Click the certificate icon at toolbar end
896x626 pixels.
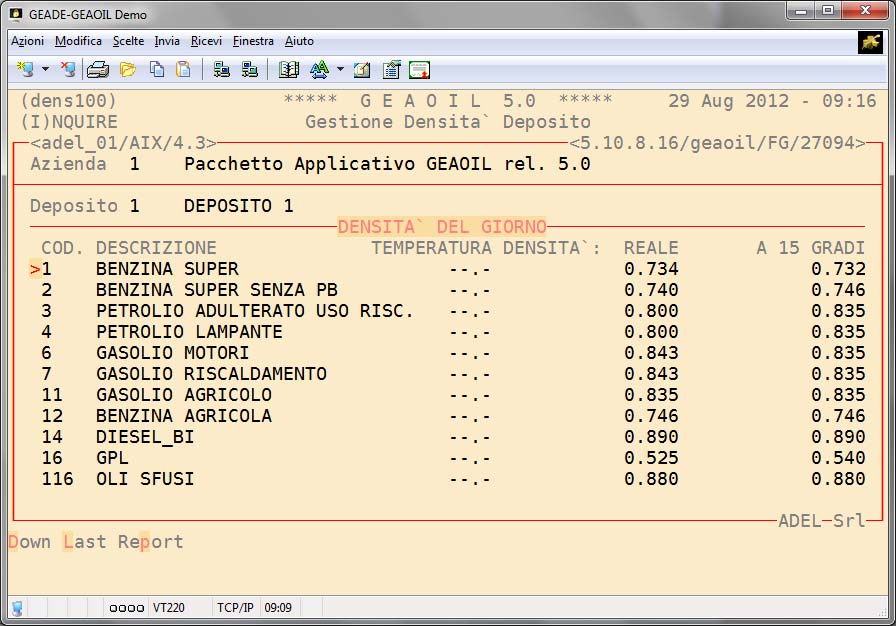tap(419, 70)
